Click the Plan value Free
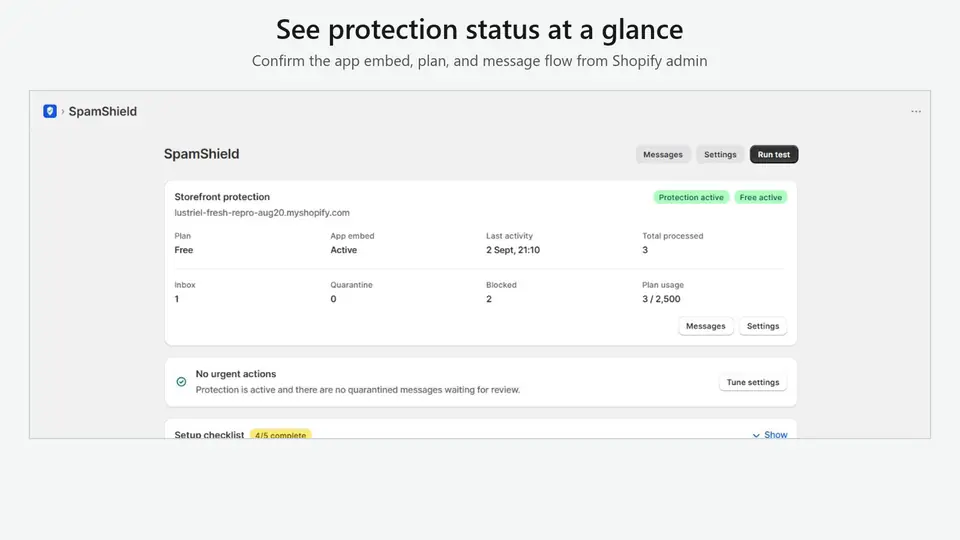Viewport: 960px width, 540px height. point(184,250)
